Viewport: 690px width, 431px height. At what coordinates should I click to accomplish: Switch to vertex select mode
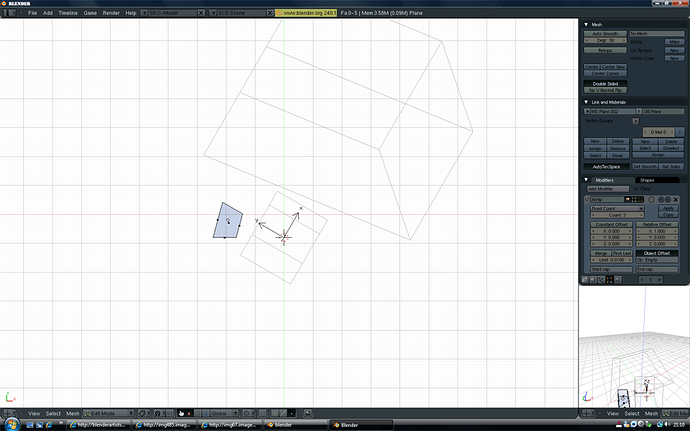[274, 413]
